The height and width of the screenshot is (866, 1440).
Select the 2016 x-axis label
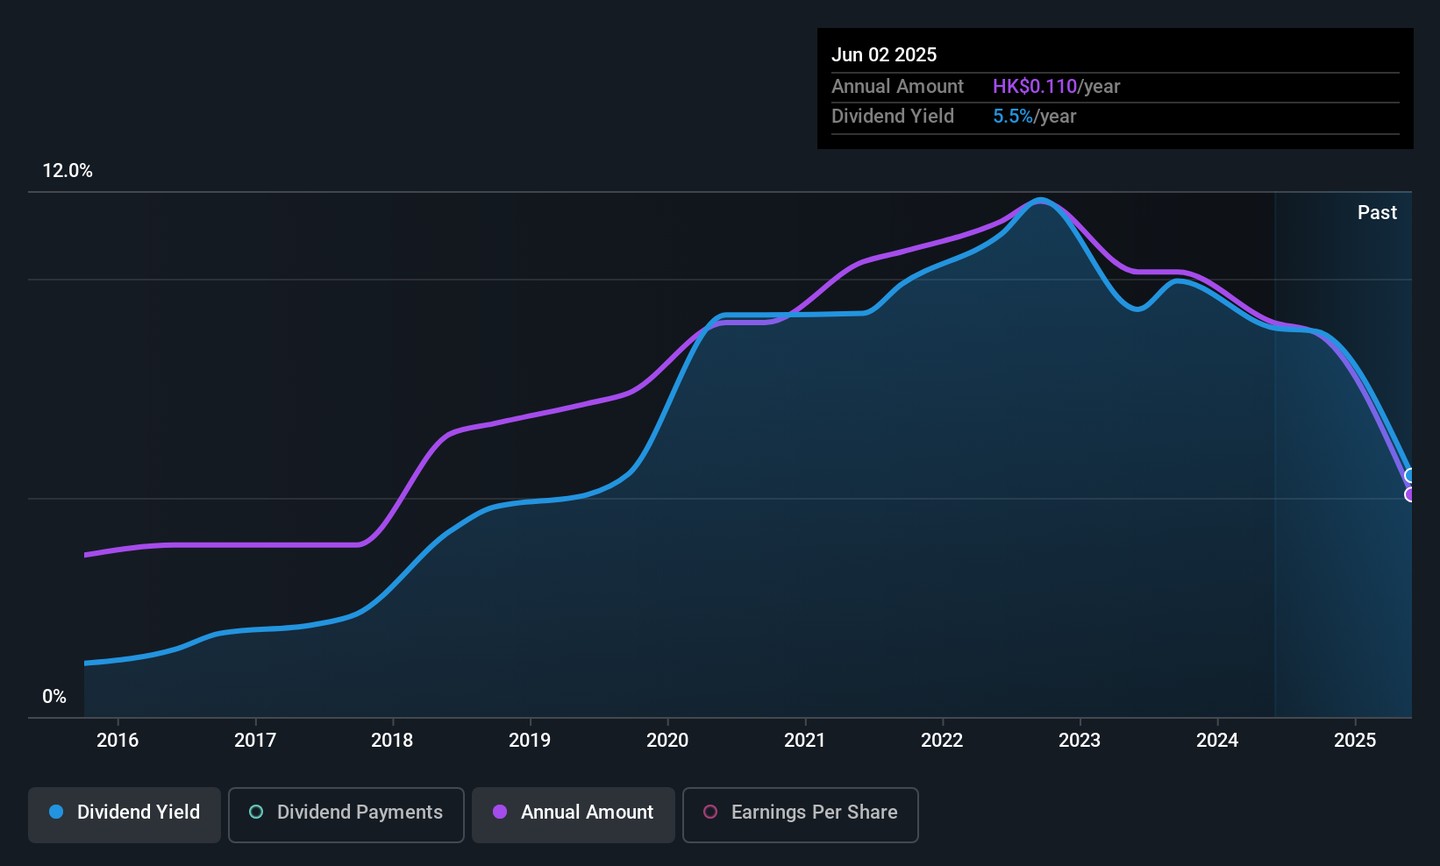[x=117, y=740]
